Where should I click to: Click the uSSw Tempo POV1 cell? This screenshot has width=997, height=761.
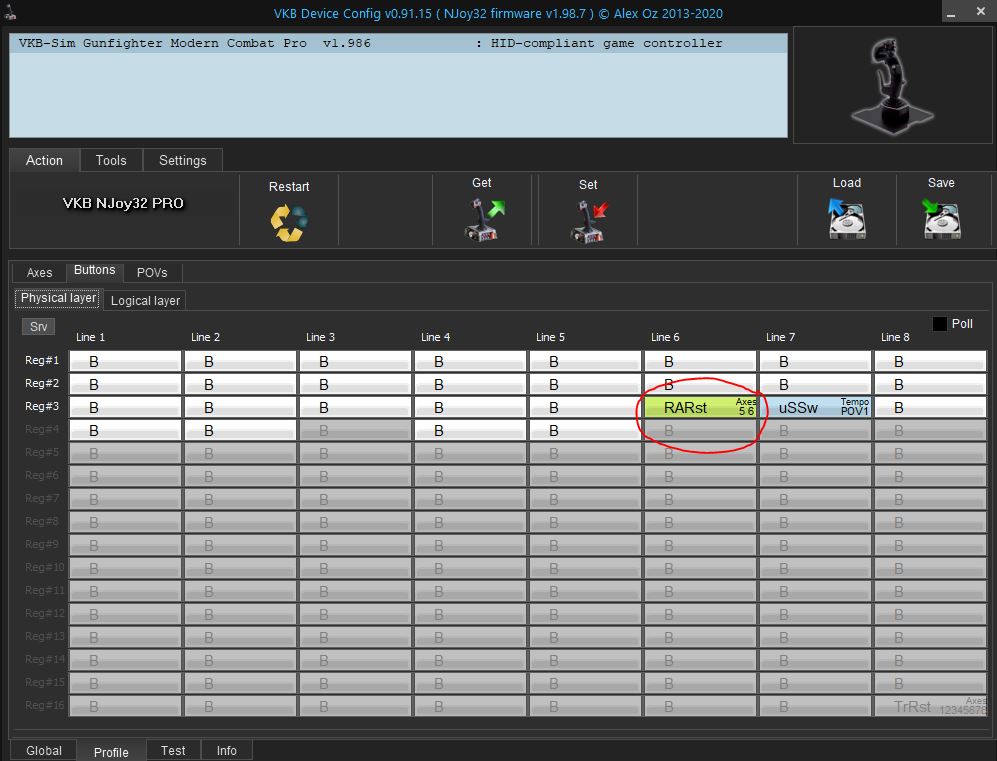815,408
